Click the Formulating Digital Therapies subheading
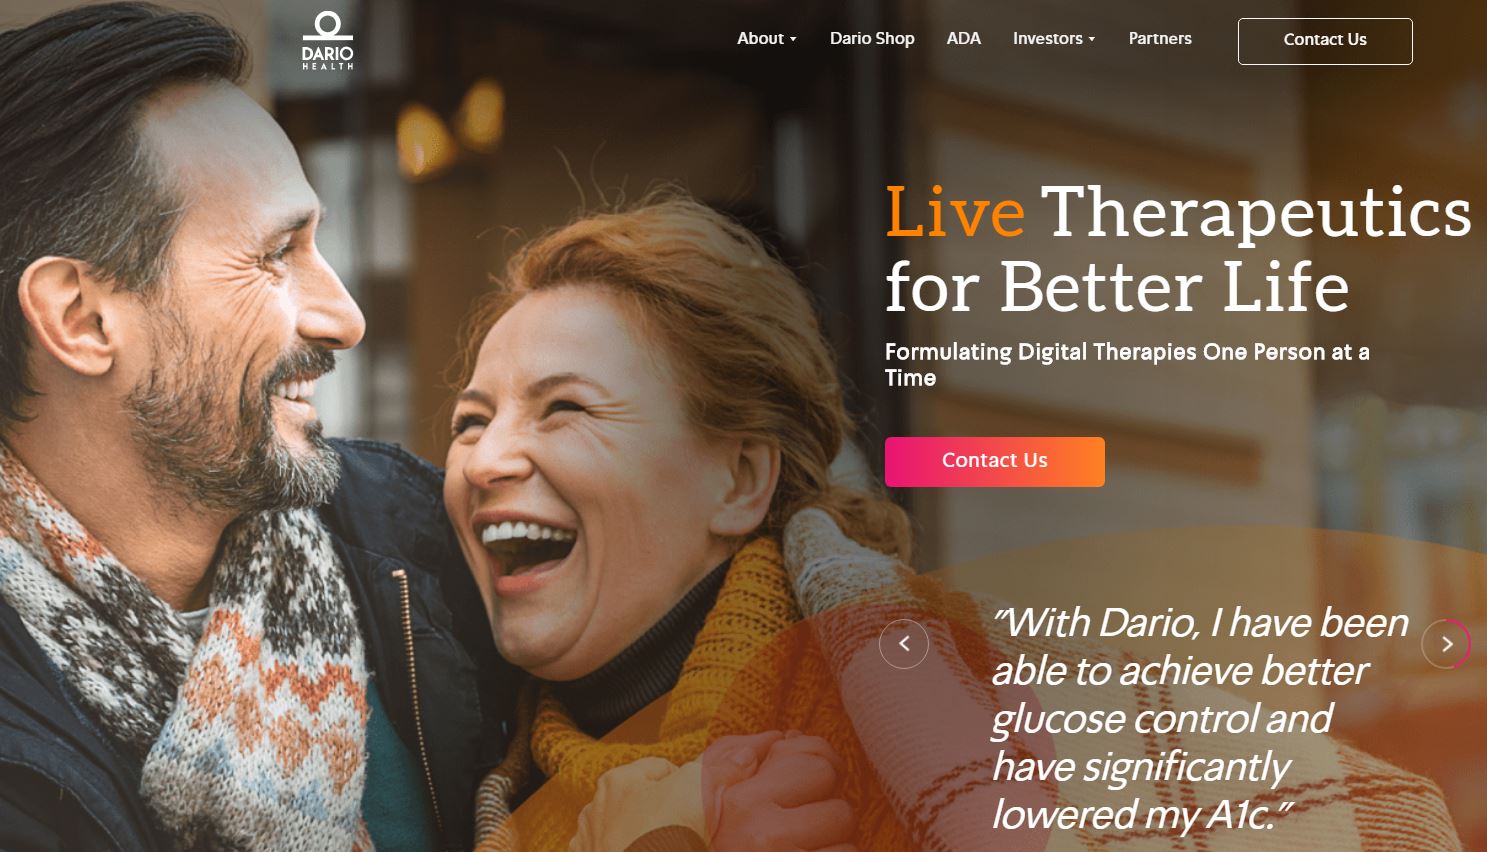The height and width of the screenshot is (852, 1487). (1127, 365)
